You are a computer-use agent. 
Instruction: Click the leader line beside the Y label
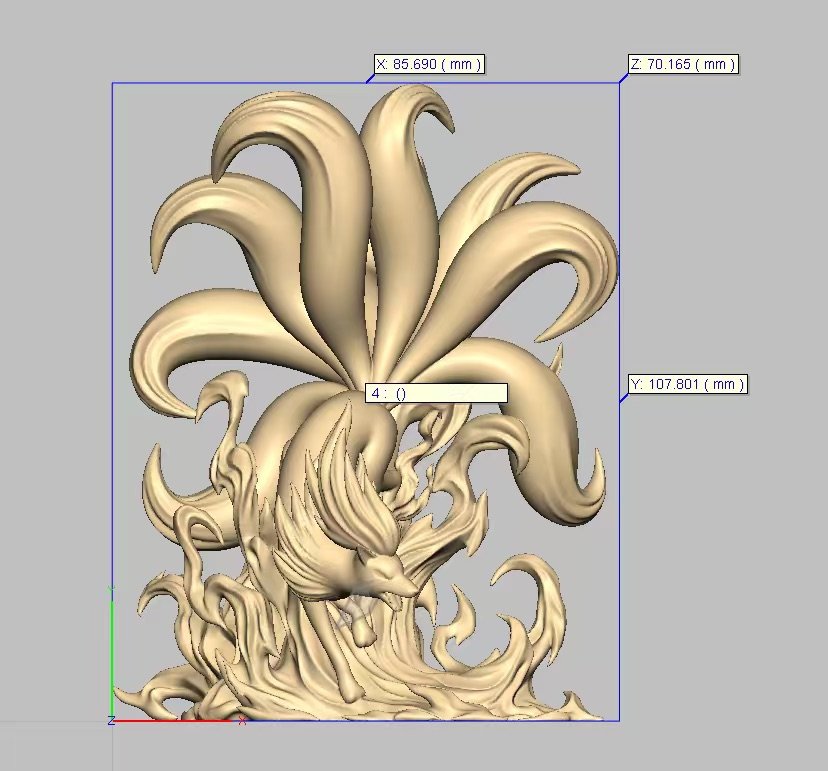[x=624, y=396]
